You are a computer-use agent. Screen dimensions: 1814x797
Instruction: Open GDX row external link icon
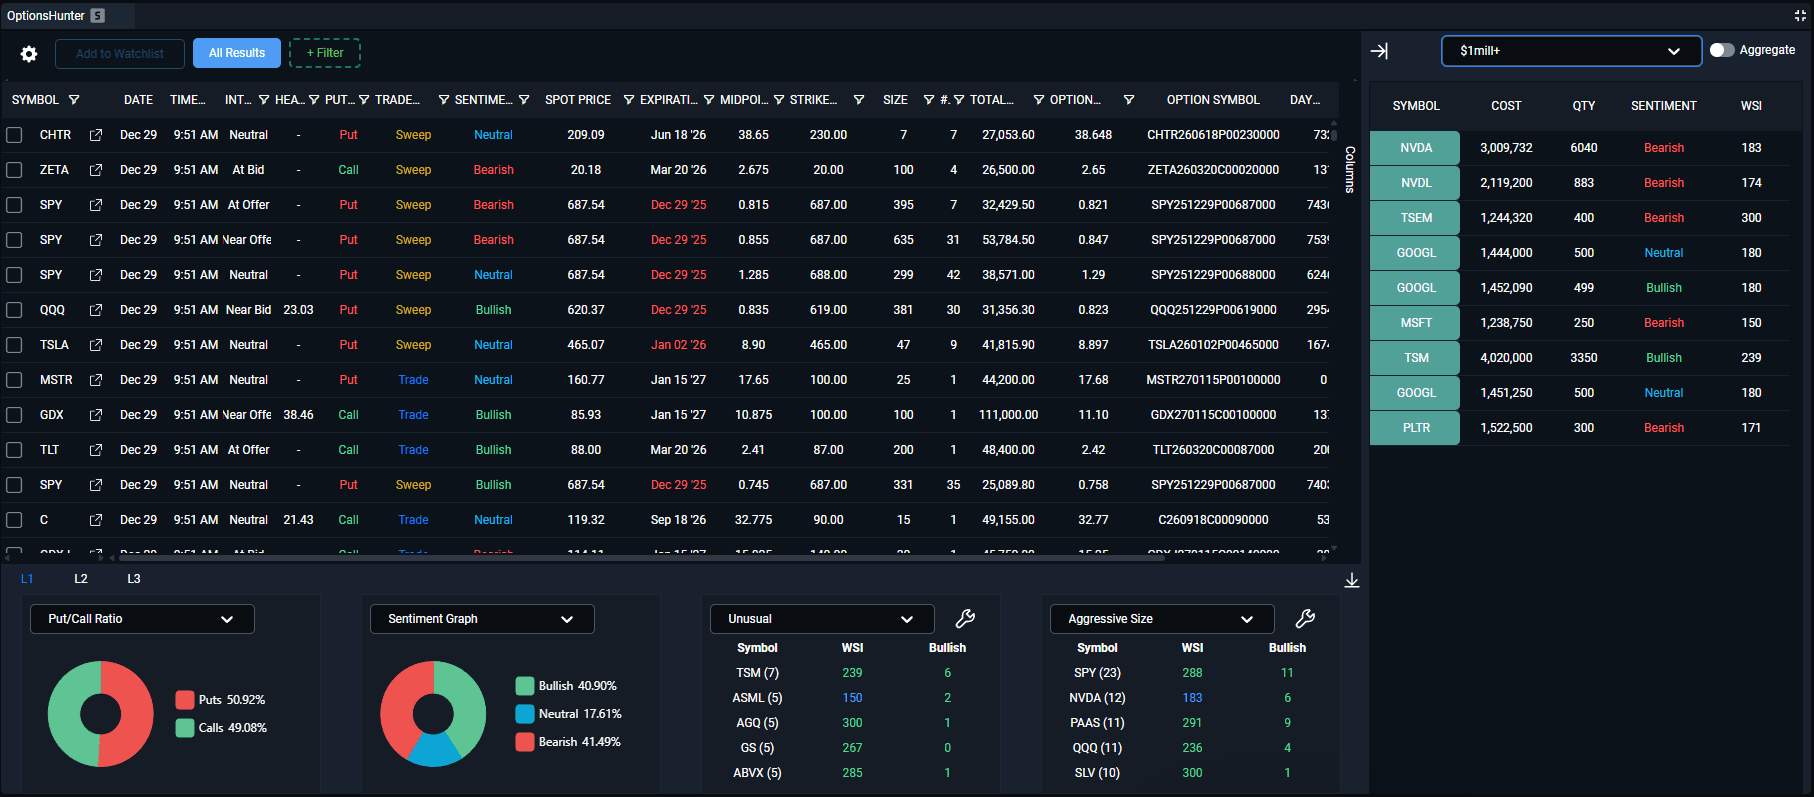point(96,415)
